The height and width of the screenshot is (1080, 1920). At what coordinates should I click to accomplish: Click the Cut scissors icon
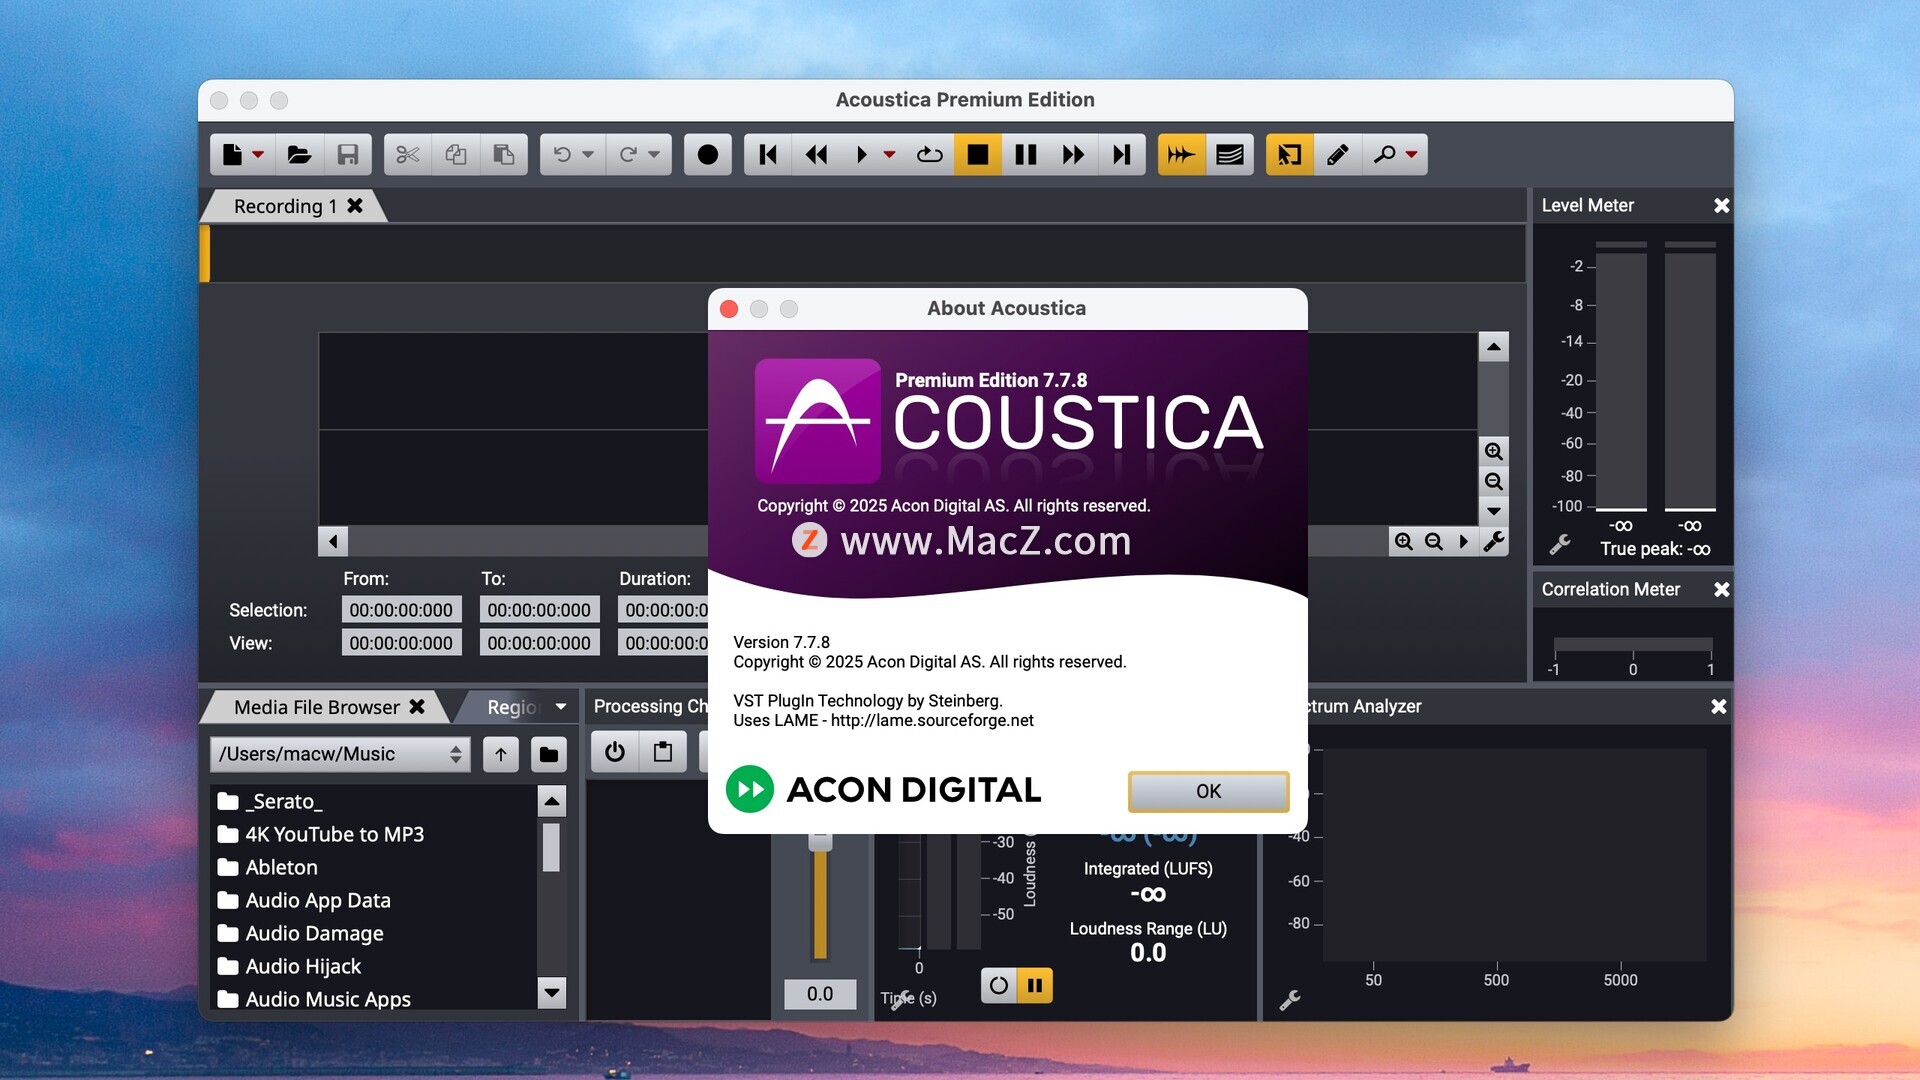click(407, 154)
